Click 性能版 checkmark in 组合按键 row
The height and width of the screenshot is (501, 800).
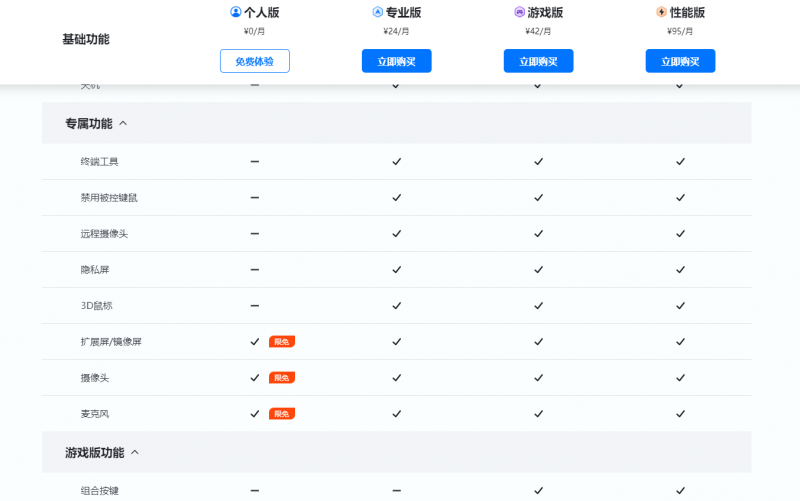click(x=680, y=491)
